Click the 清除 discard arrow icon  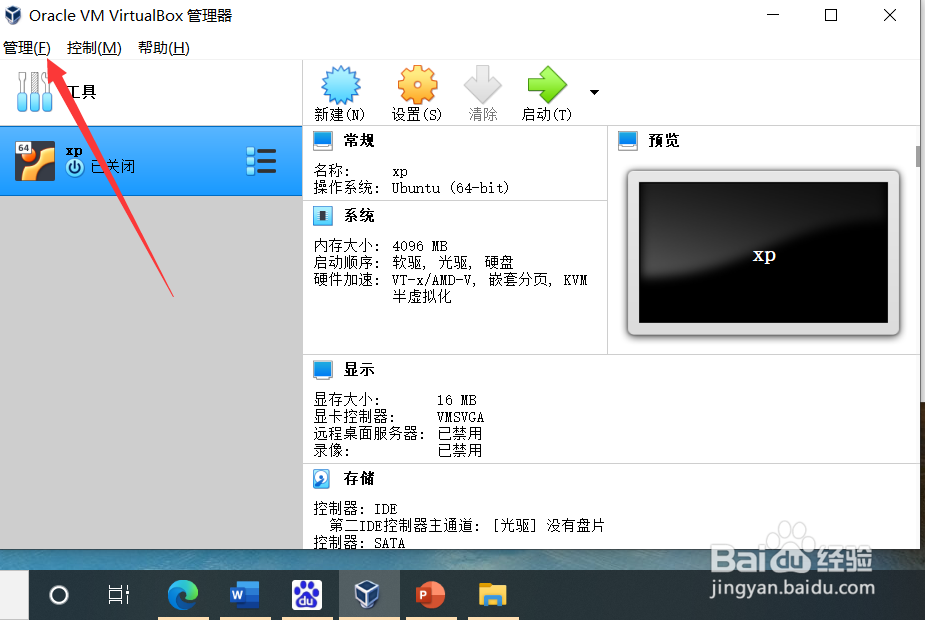(483, 85)
